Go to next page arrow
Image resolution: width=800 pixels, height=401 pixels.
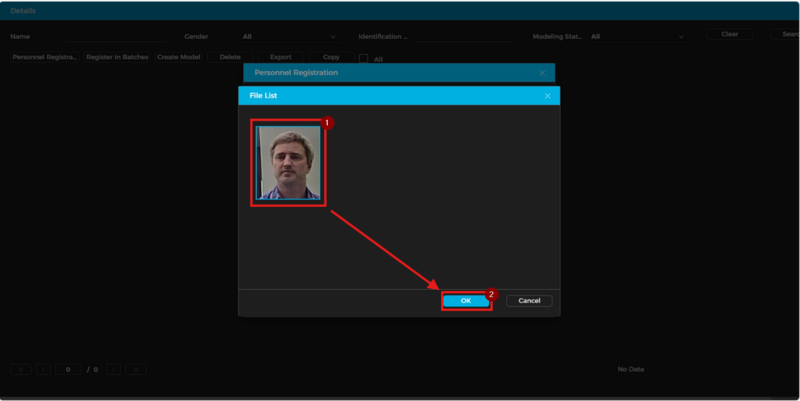pos(113,369)
